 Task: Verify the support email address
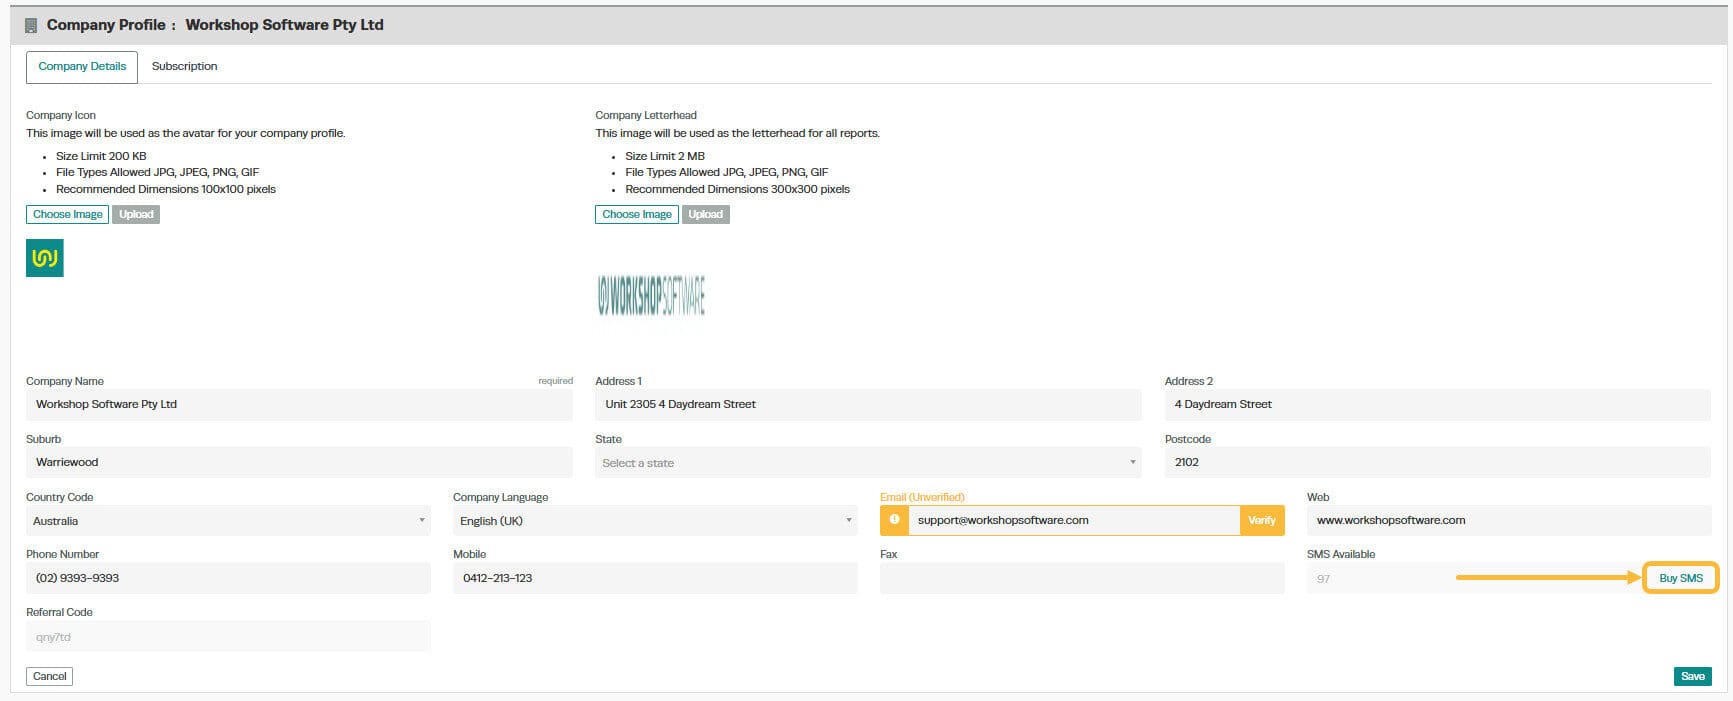[1262, 520]
